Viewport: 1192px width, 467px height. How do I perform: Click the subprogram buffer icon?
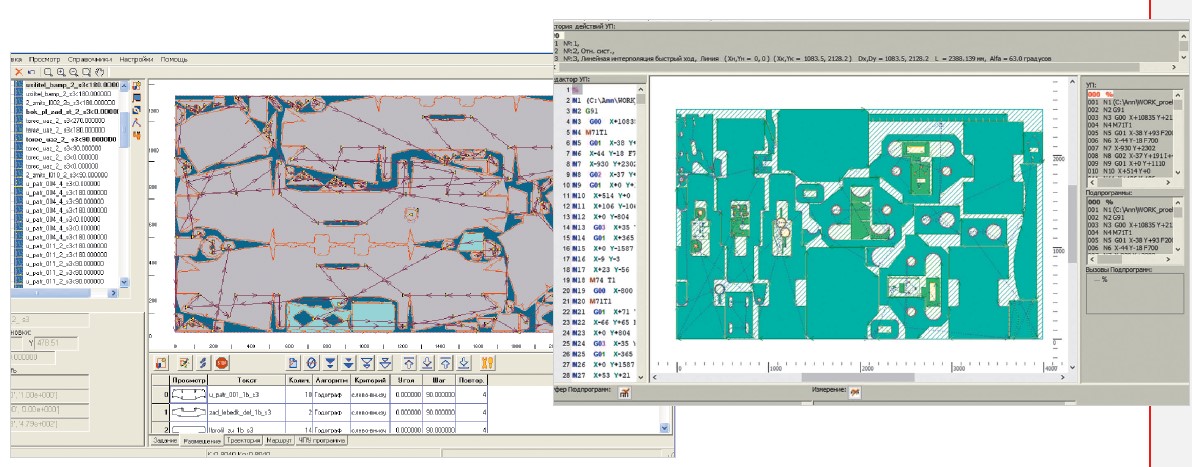pyautogui.click(x=626, y=393)
